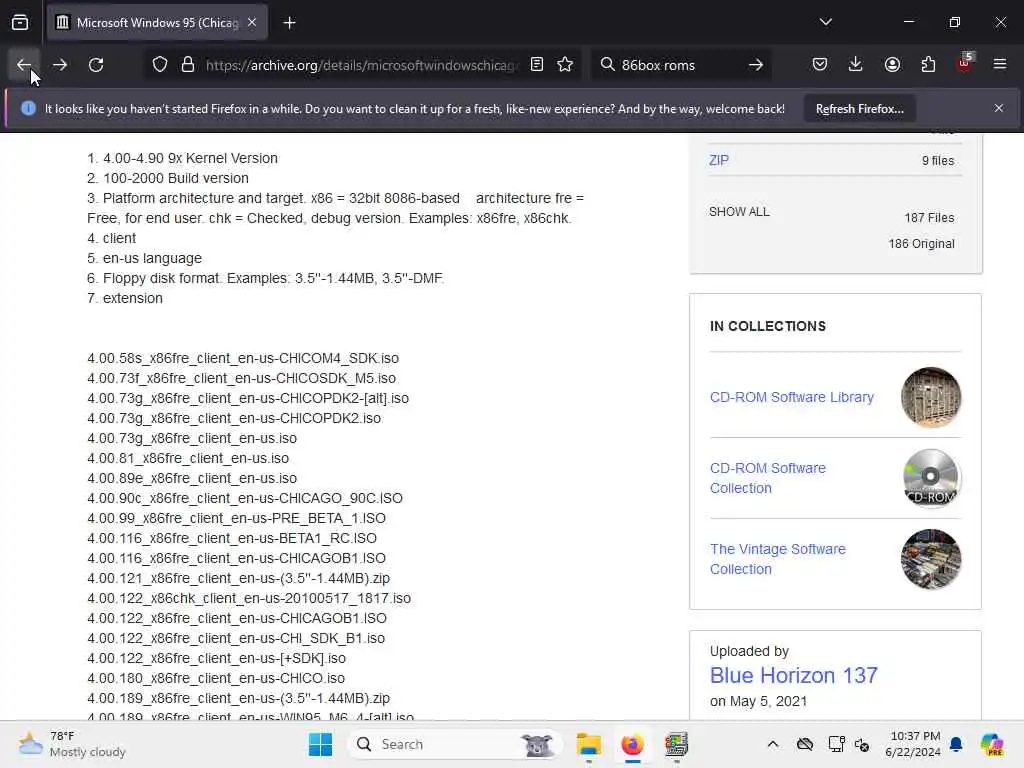This screenshot has width=1024, height=768.
Task: Click the CD-ROM Software Library thumbnail
Action: pos(931,397)
